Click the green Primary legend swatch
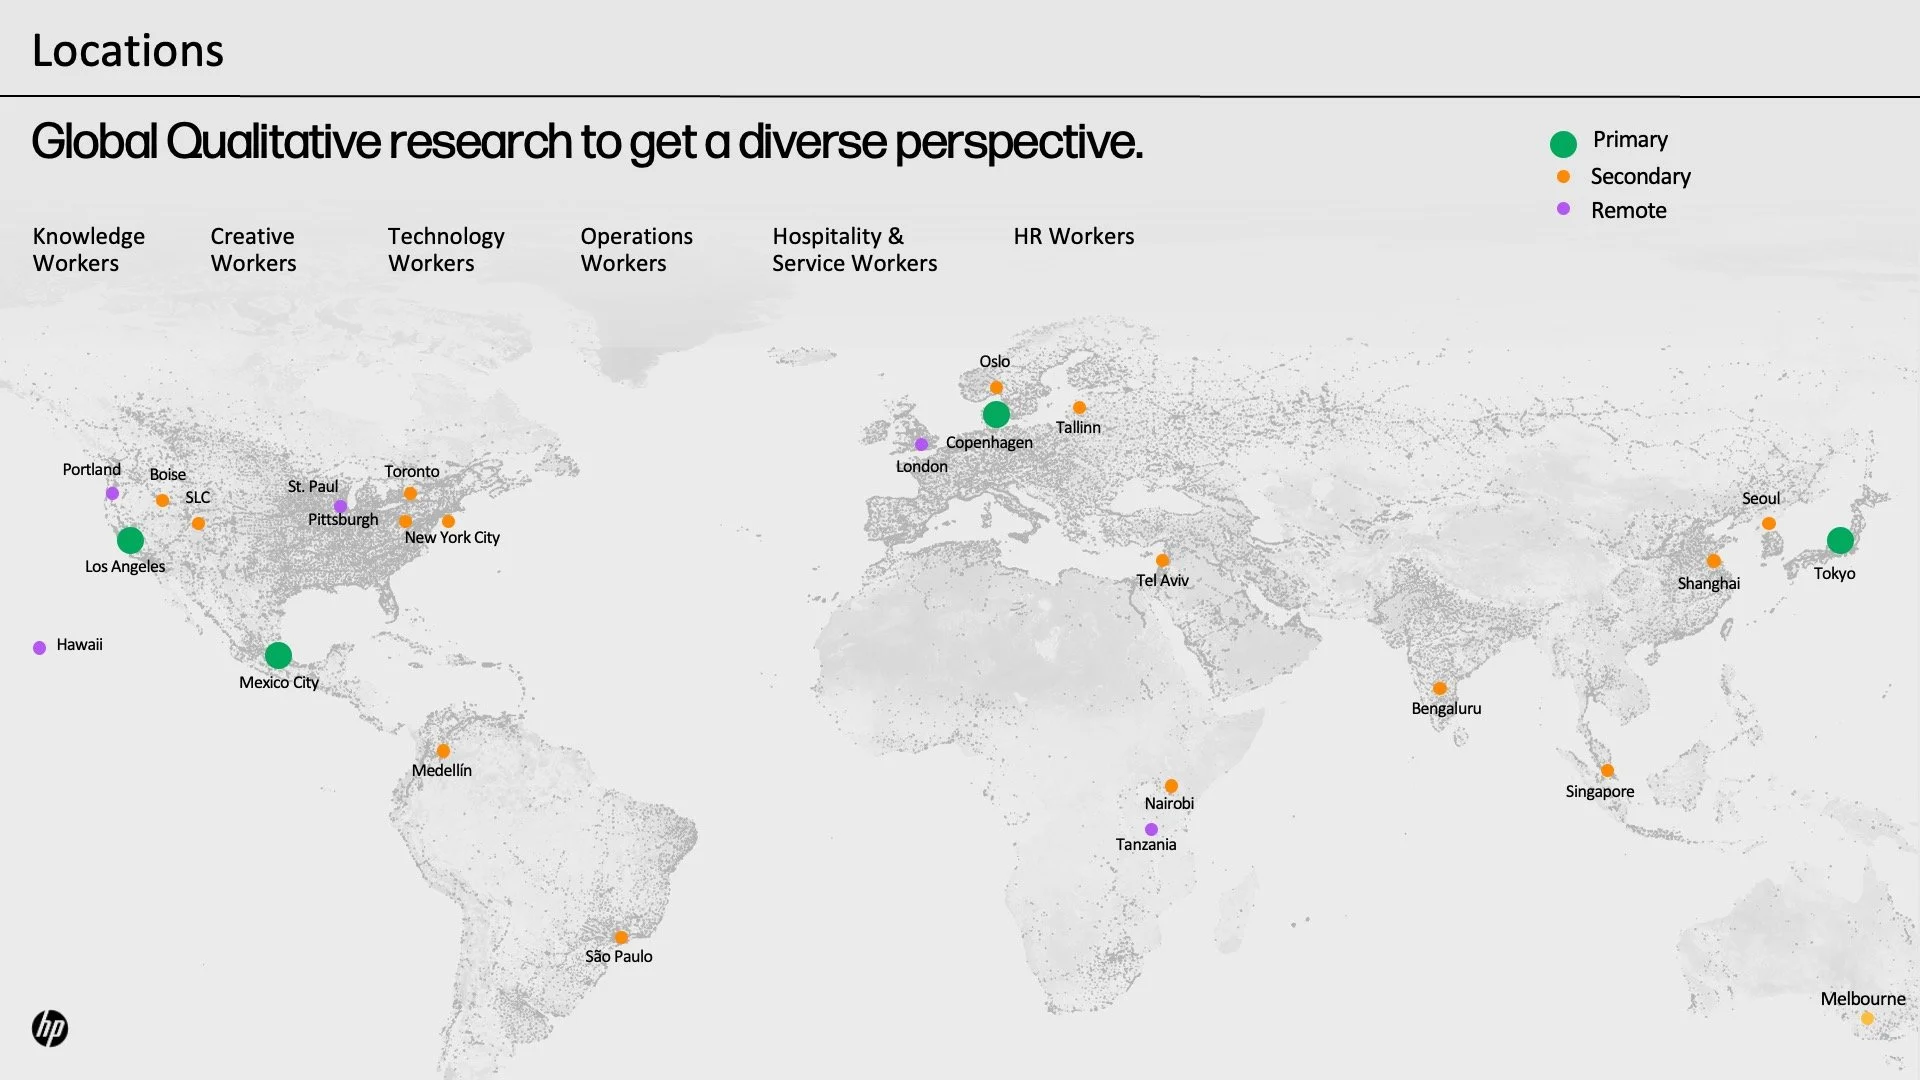Screen dimensions: 1920x1080 (1563, 144)
